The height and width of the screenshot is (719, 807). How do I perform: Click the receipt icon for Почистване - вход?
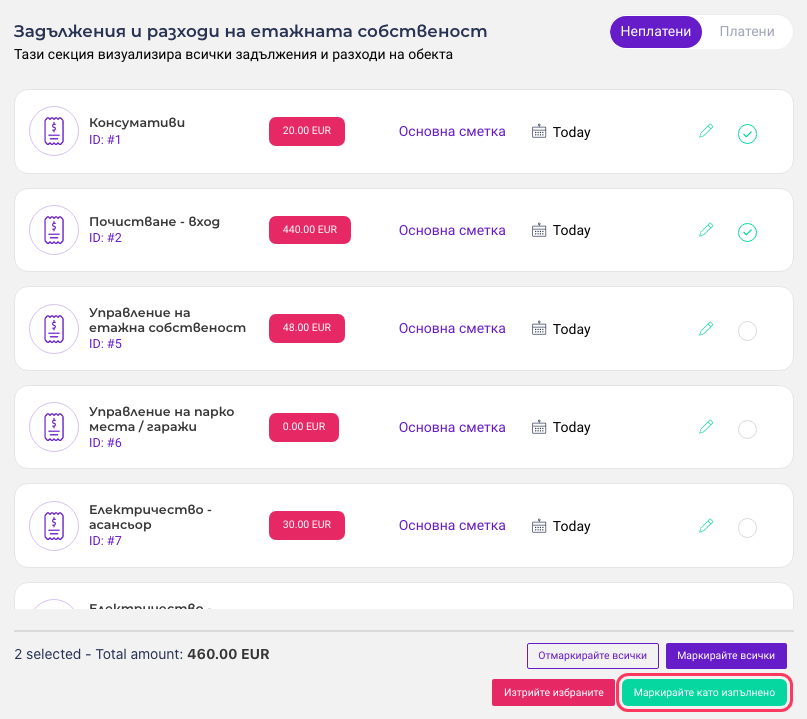(x=54, y=230)
